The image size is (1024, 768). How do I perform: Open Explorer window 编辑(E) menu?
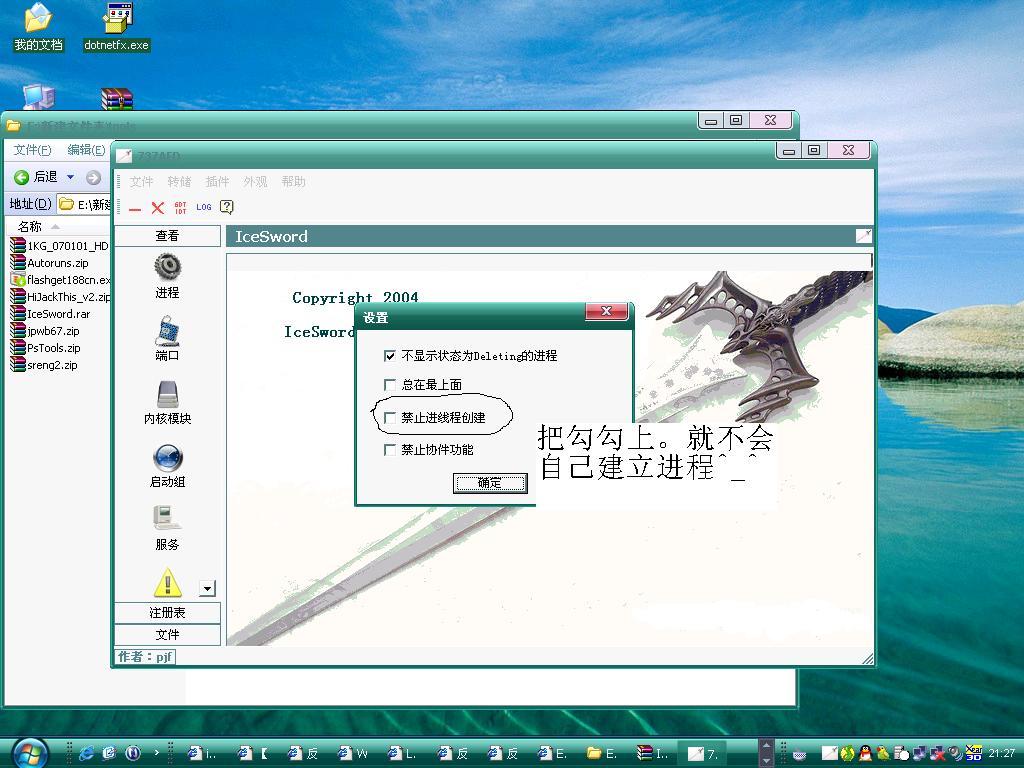86,150
